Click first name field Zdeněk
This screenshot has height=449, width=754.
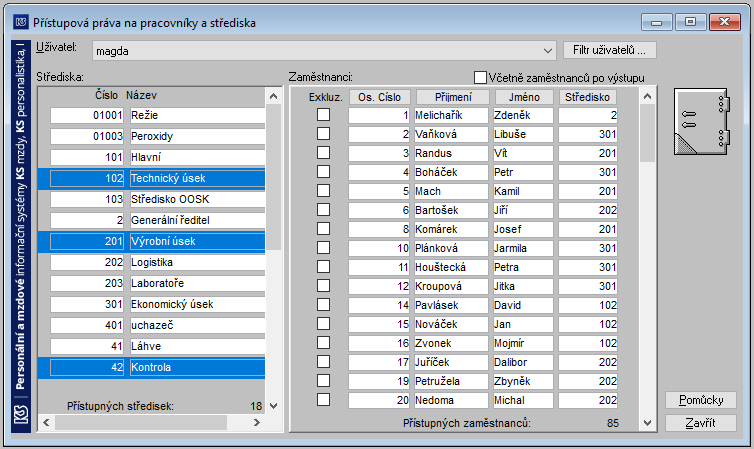[x=523, y=115]
